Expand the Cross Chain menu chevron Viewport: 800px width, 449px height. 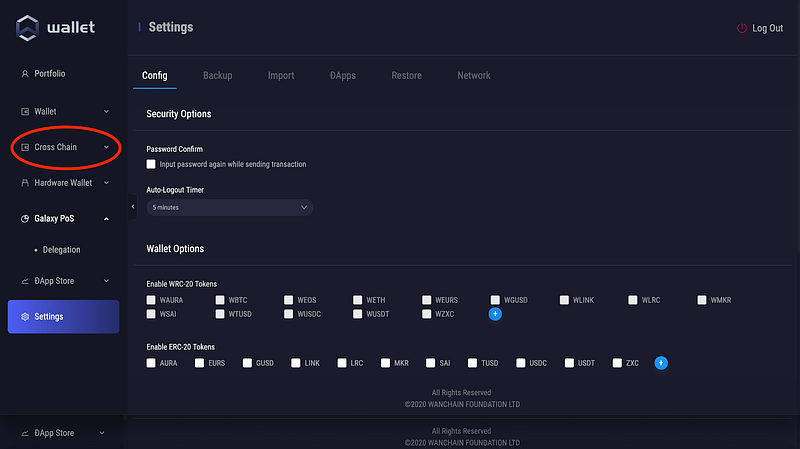pyautogui.click(x=106, y=147)
